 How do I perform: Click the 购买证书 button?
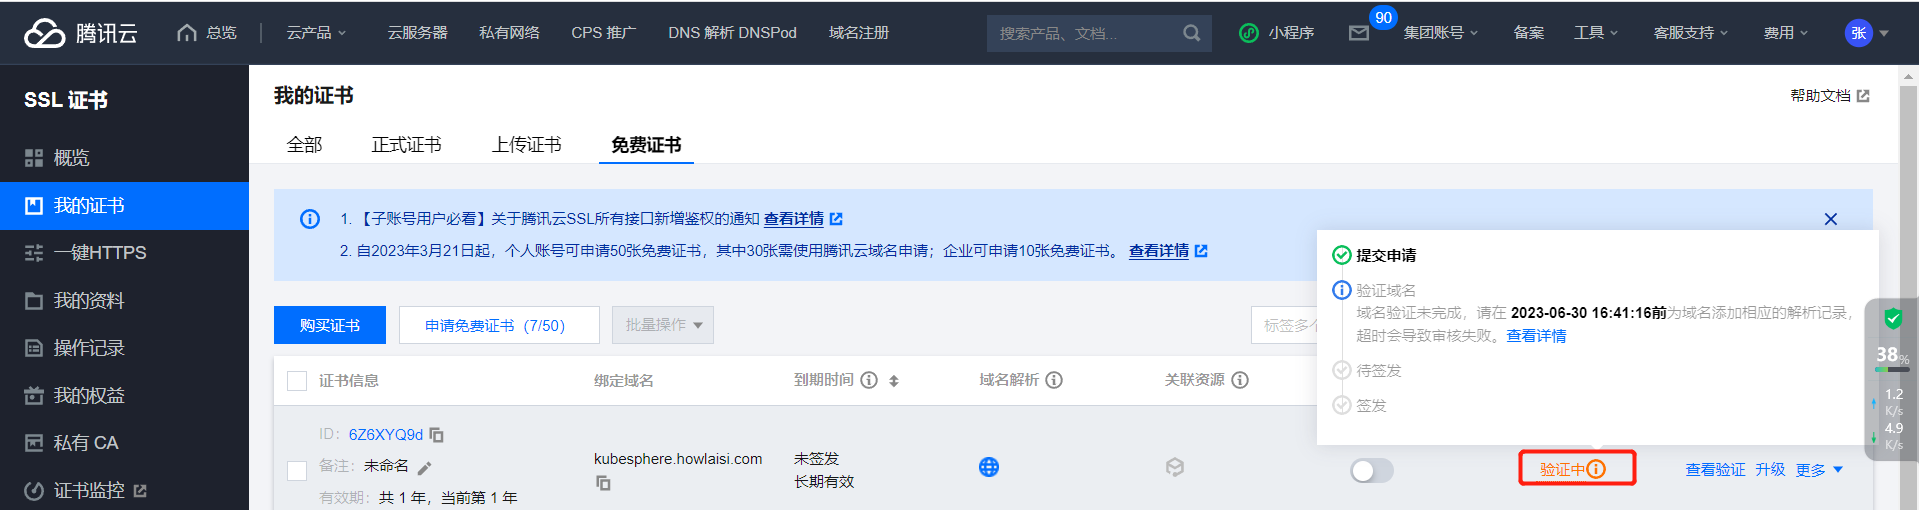click(329, 325)
